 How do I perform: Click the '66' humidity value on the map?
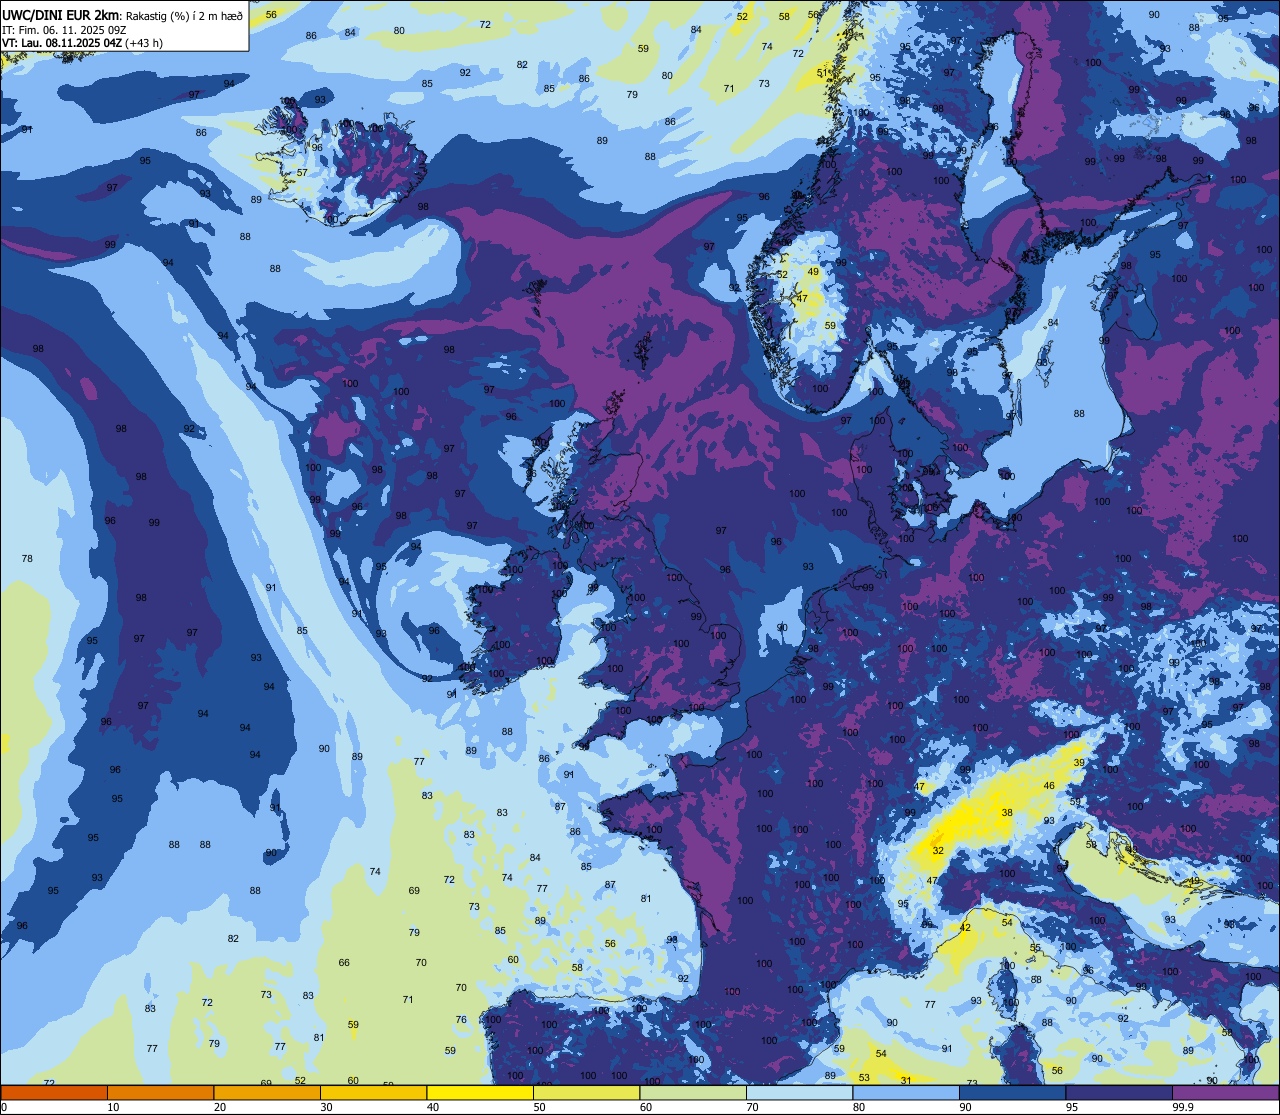pos(344,962)
